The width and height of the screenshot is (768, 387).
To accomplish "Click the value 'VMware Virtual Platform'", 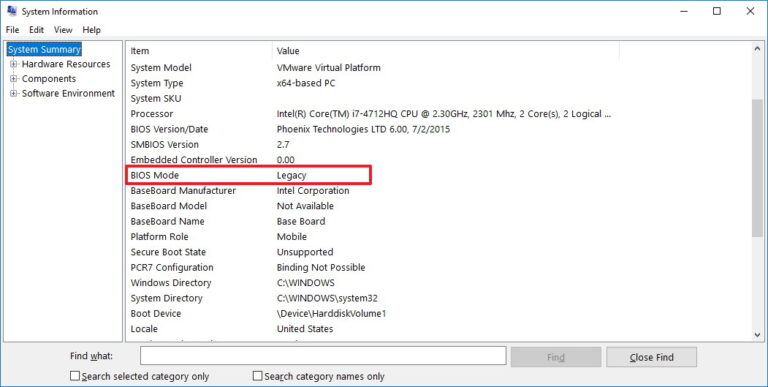I will coord(329,68).
